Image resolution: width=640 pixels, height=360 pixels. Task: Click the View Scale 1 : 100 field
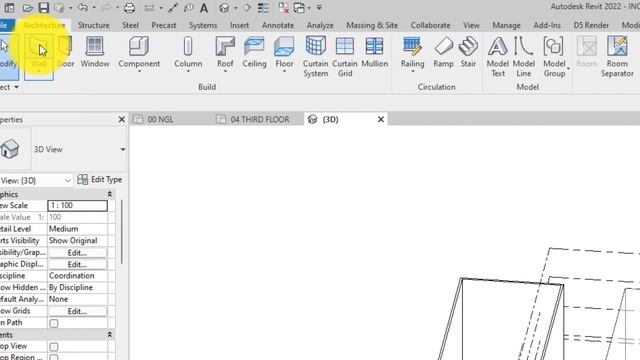(x=78, y=206)
